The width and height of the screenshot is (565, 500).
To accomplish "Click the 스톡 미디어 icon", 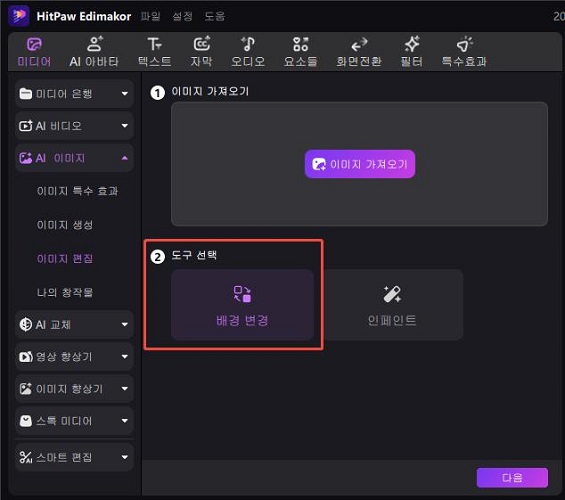I will tap(26, 421).
